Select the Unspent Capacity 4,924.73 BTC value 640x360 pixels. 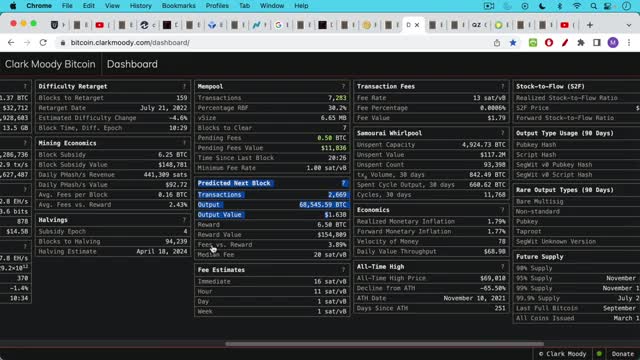coord(484,144)
